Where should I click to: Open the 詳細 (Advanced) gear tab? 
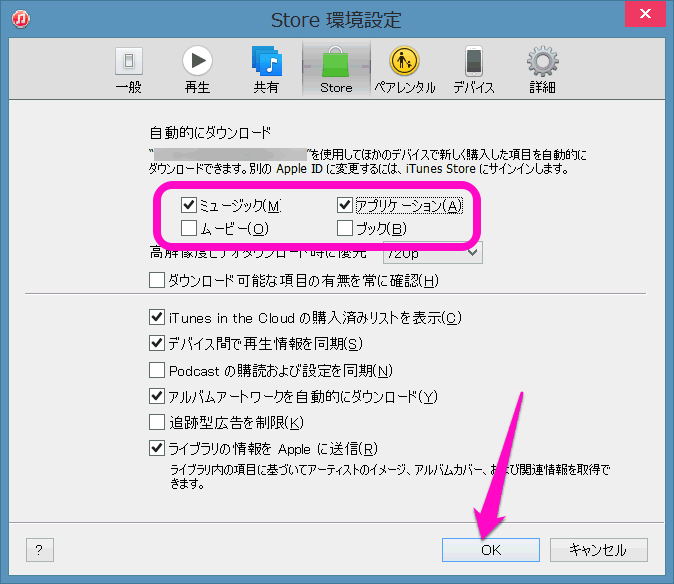[542, 71]
